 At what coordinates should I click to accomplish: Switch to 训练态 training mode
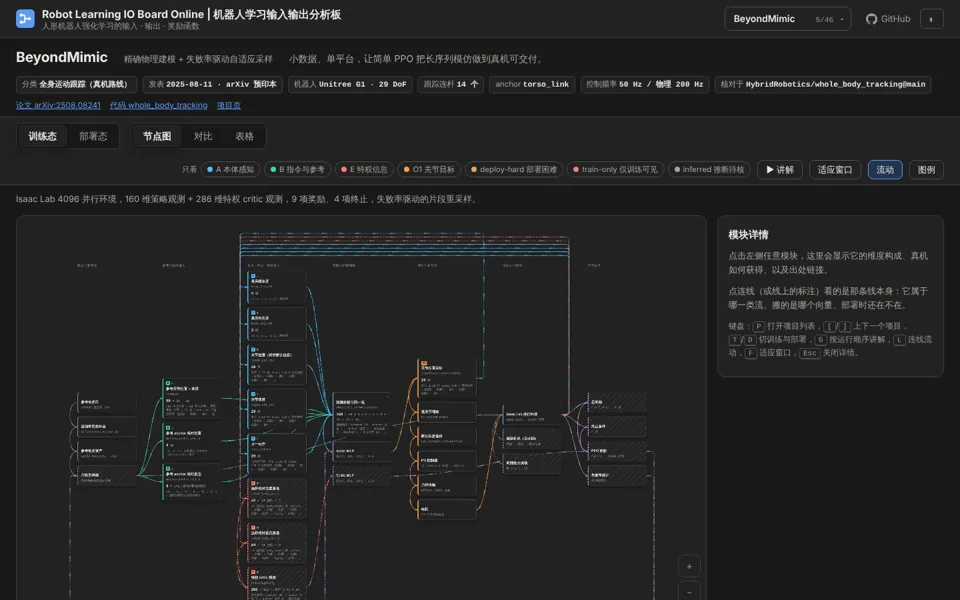point(42,136)
